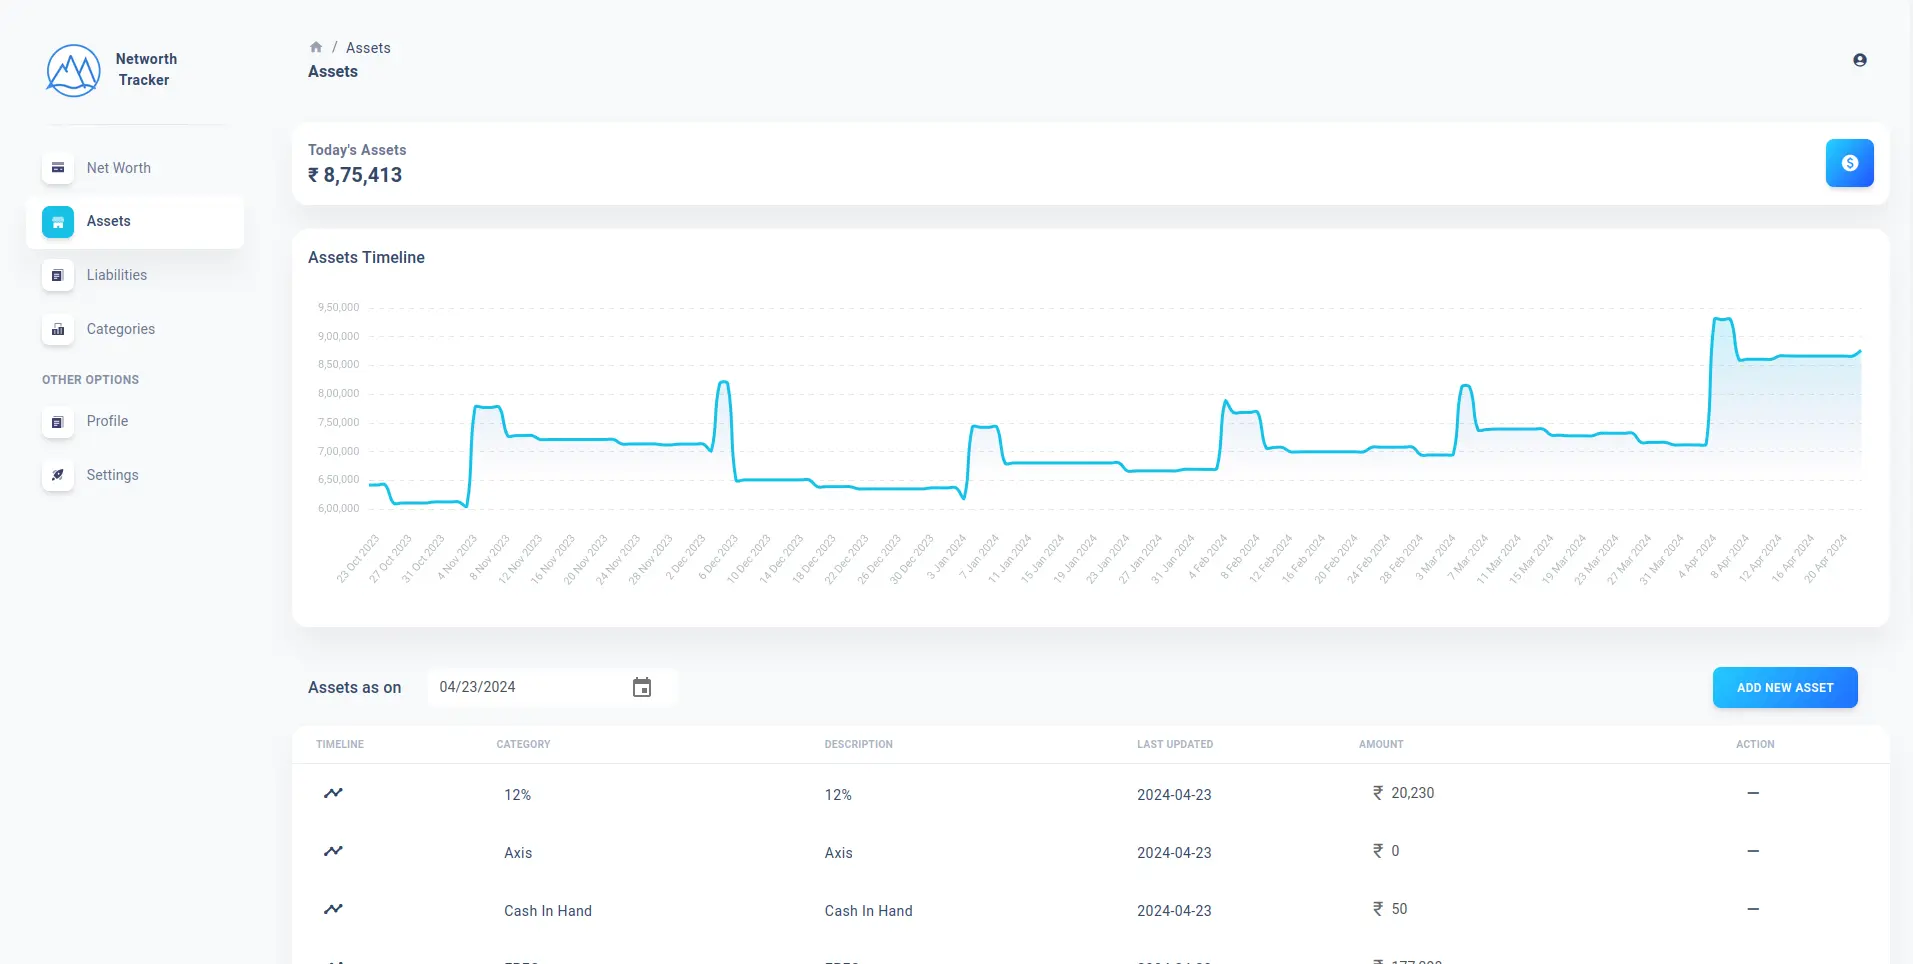Click the Categories sidebar icon

pos(58,329)
